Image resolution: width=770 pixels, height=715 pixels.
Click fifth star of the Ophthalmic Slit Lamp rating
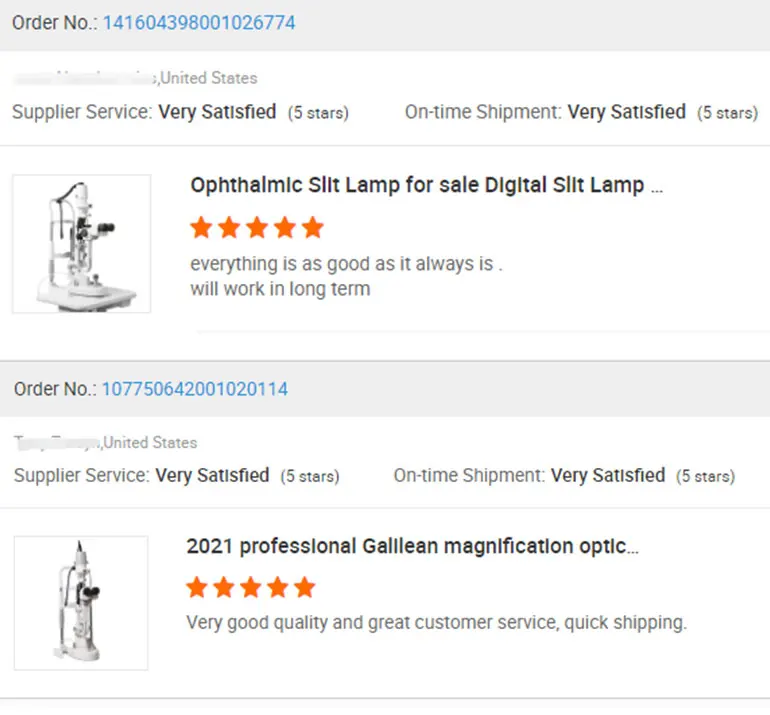pyautogui.click(x=313, y=228)
